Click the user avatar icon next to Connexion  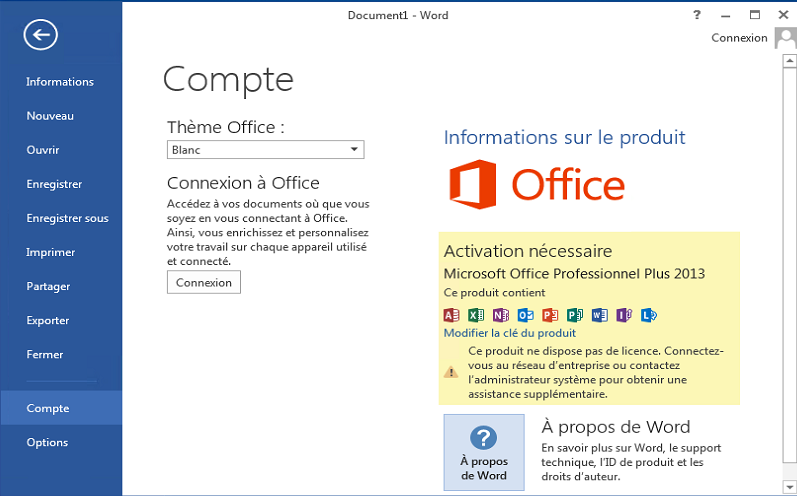785,38
